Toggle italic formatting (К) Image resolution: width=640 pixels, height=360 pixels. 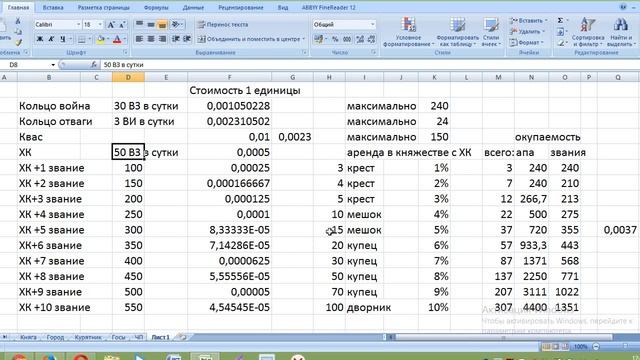51,39
